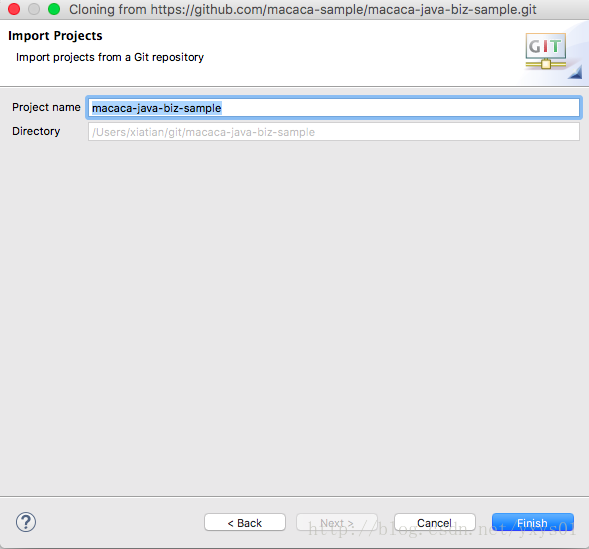Click the green zoom window button

pyautogui.click(x=54, y=9)
